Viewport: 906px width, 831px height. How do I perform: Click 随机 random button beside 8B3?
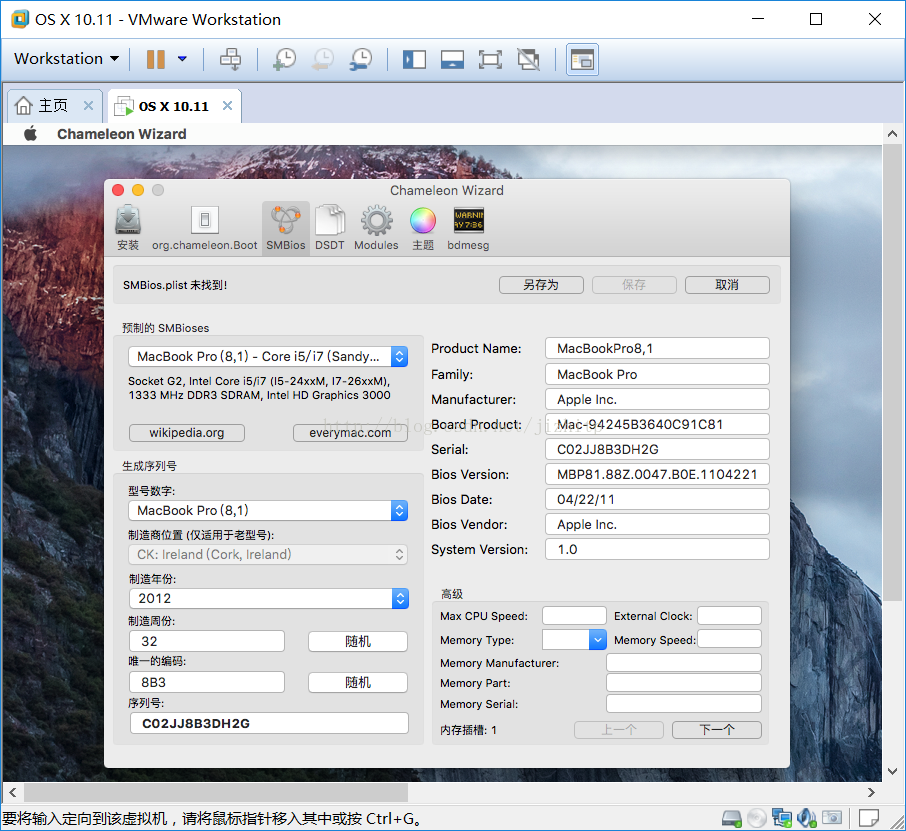358,682
